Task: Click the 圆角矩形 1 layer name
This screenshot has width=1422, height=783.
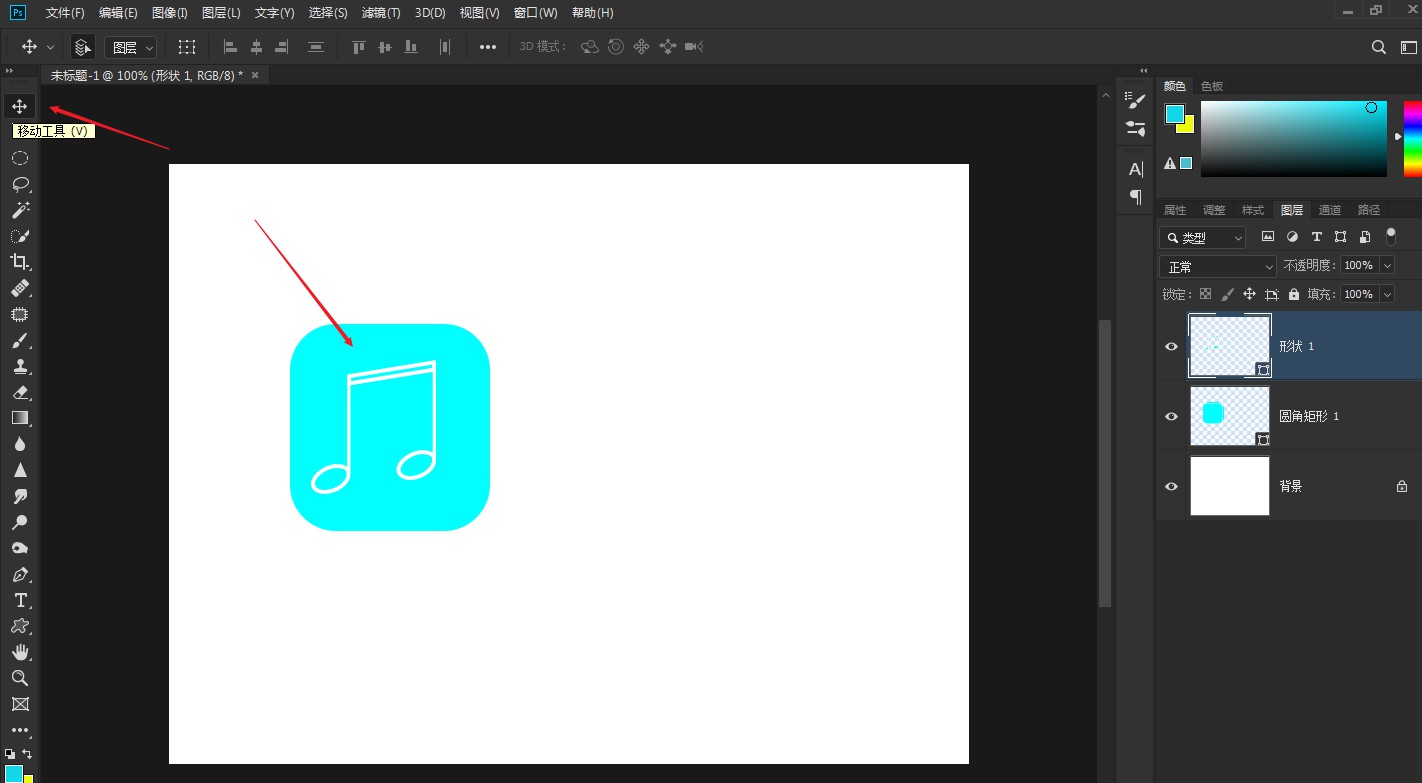Action: [1309, 416]
